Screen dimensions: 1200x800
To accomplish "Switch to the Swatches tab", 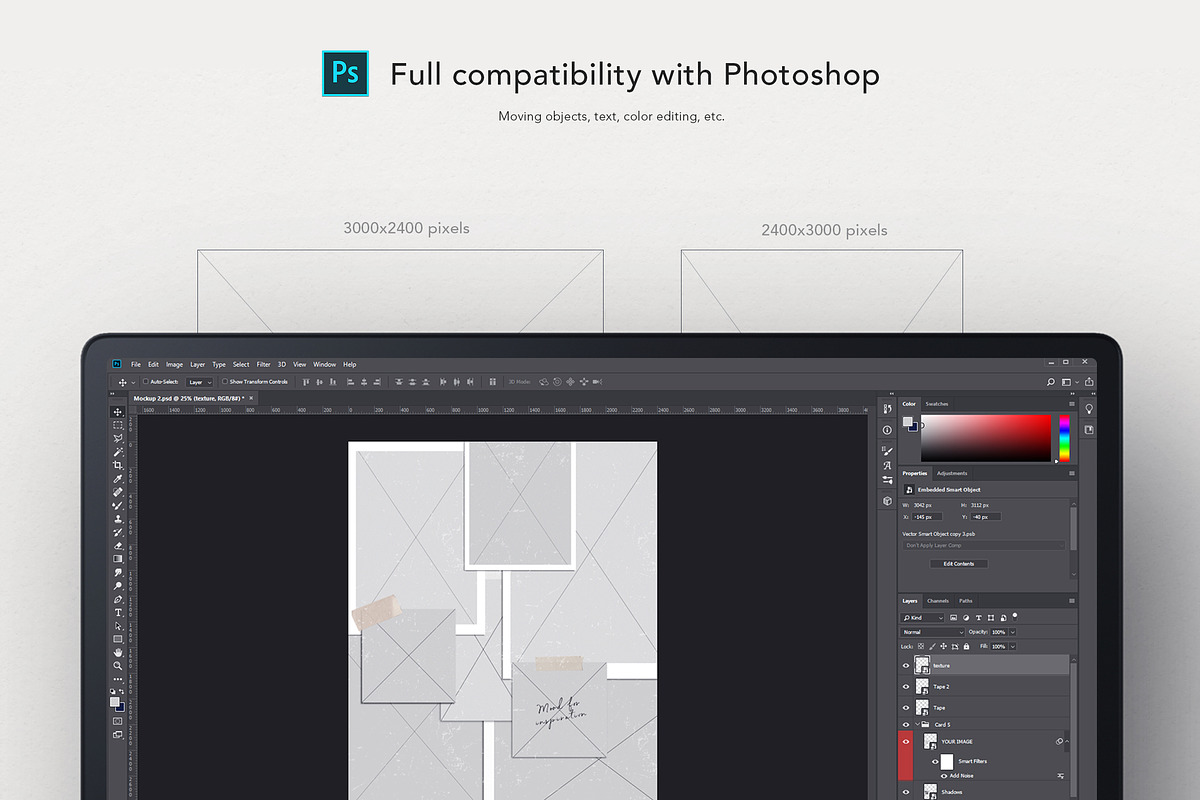I will (x=937, y=404).
